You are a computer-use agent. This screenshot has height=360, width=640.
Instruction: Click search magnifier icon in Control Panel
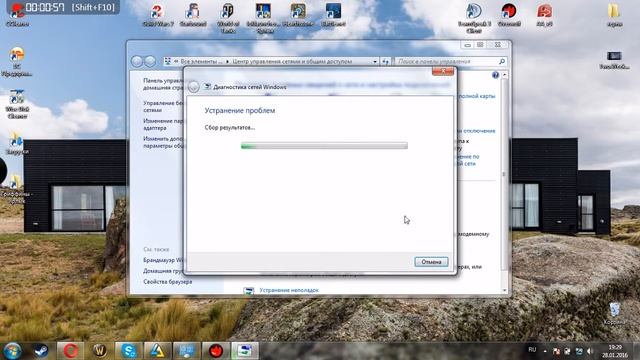(502, 62)
